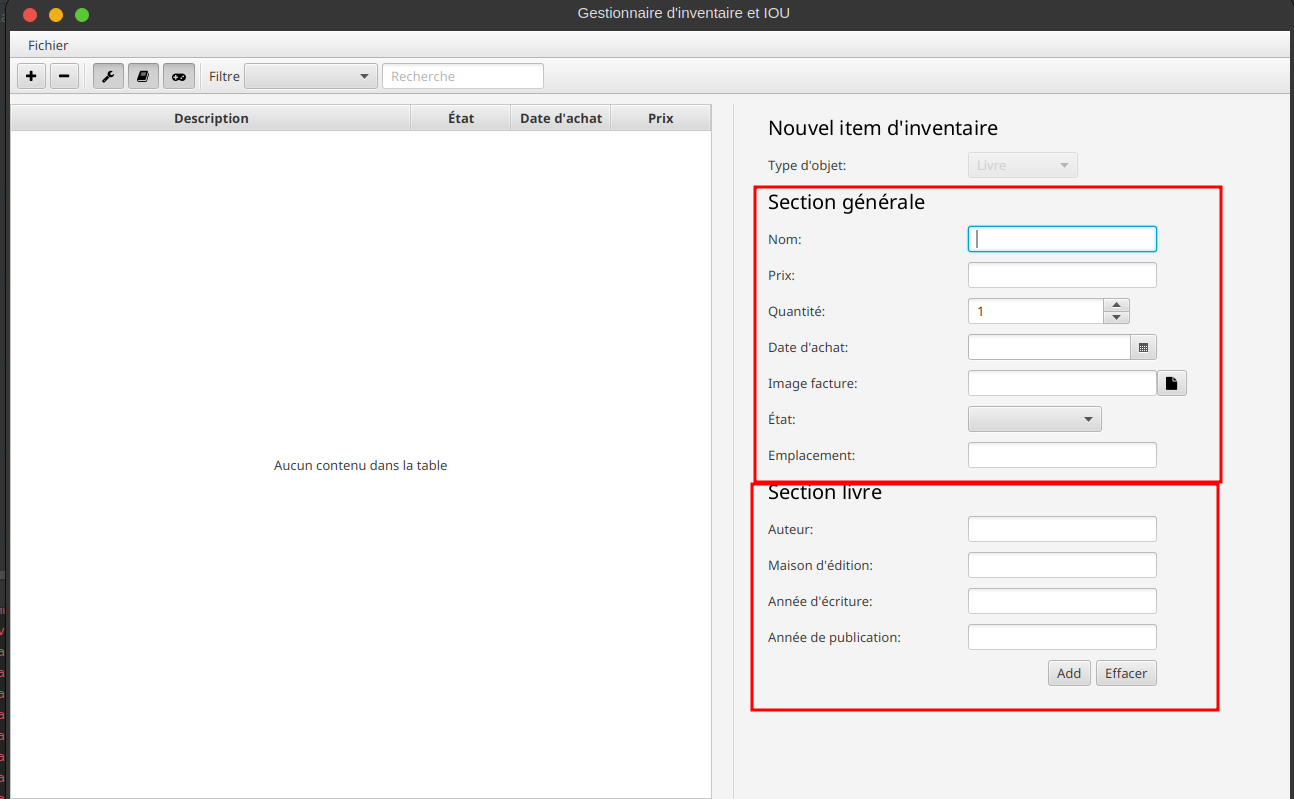Click the file browse icon for Image facture

coord(1172,383)
